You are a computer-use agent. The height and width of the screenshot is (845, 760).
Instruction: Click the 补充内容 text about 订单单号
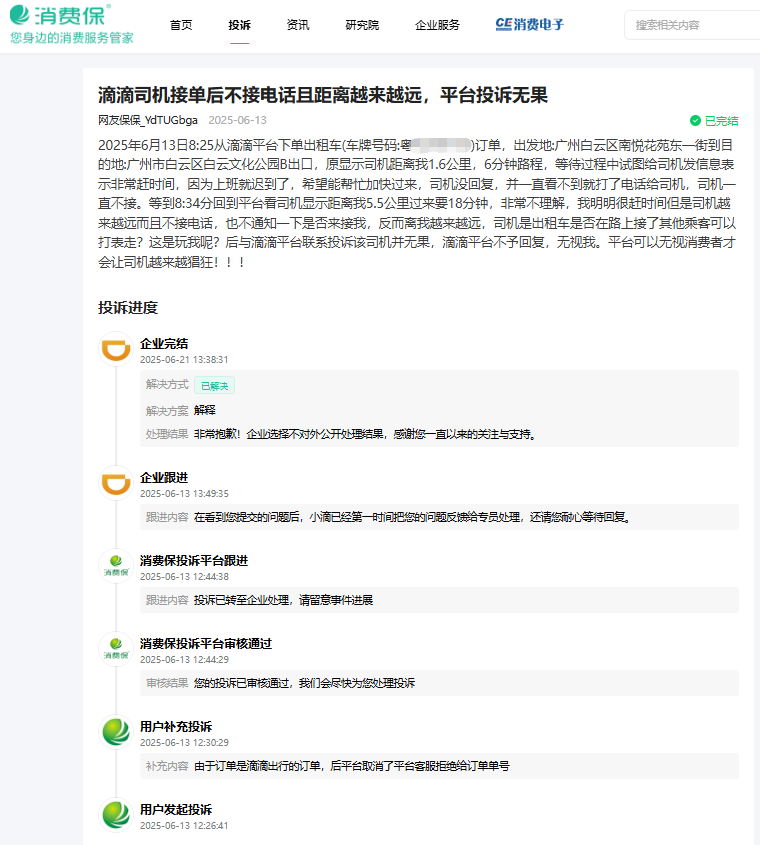pyautogui.click(x=351, y=766)
